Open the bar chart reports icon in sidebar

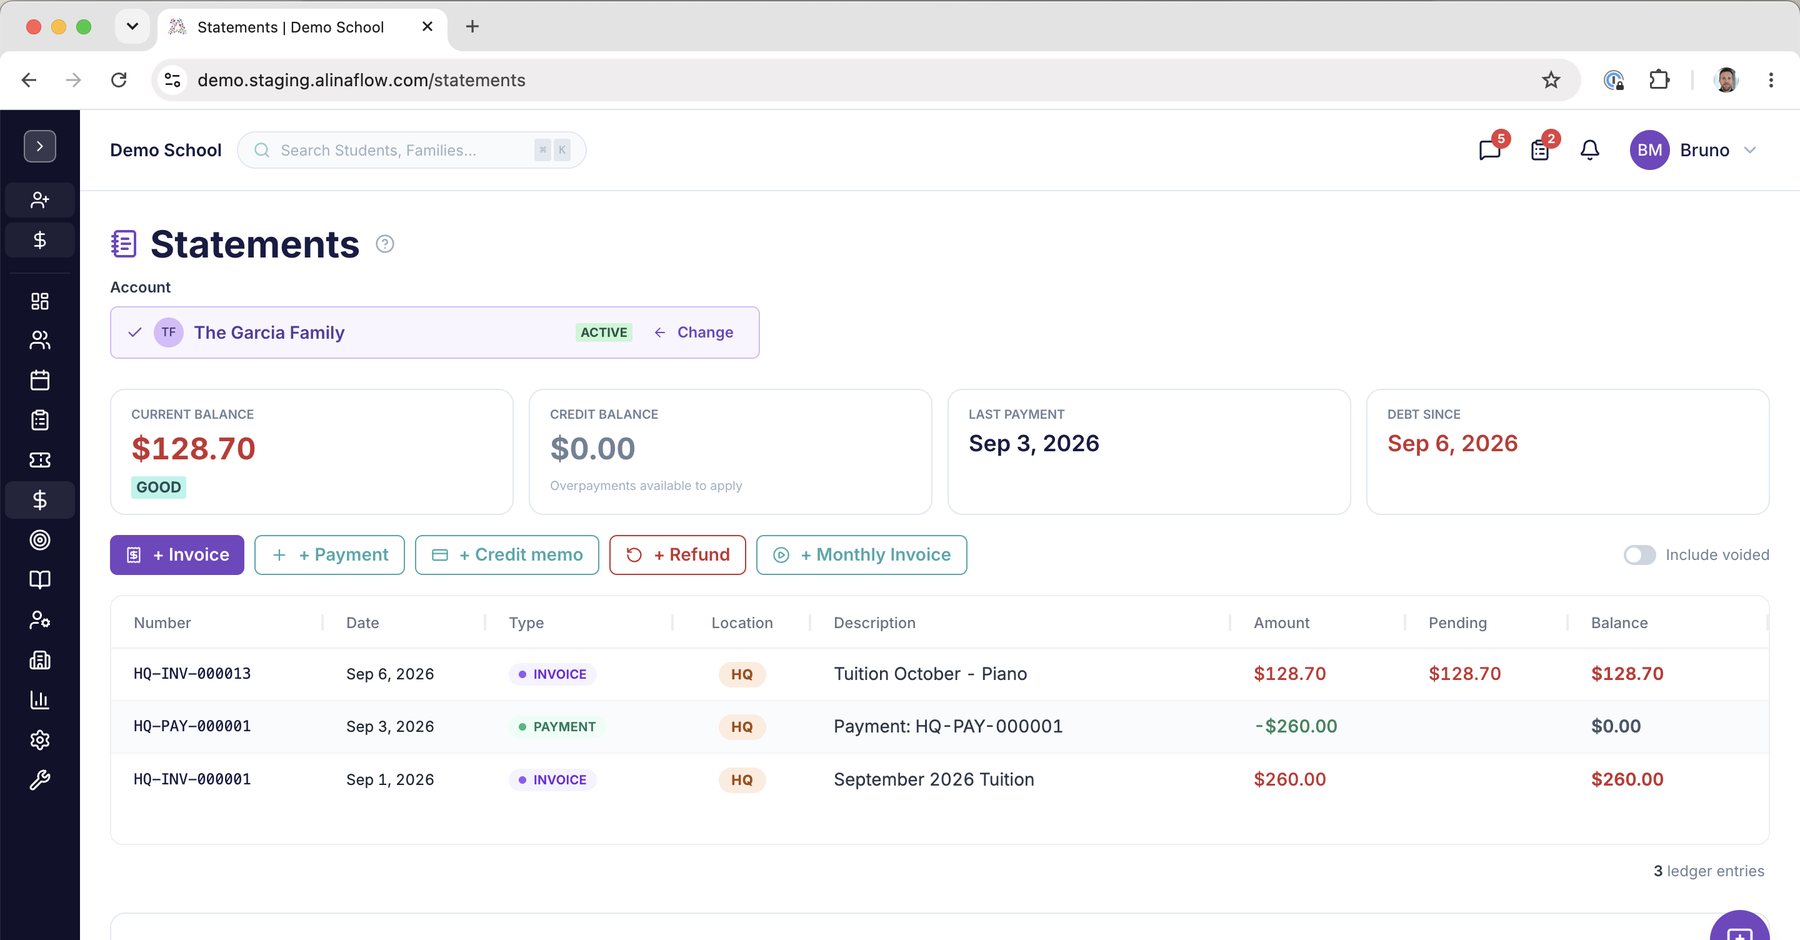(40, 700)
